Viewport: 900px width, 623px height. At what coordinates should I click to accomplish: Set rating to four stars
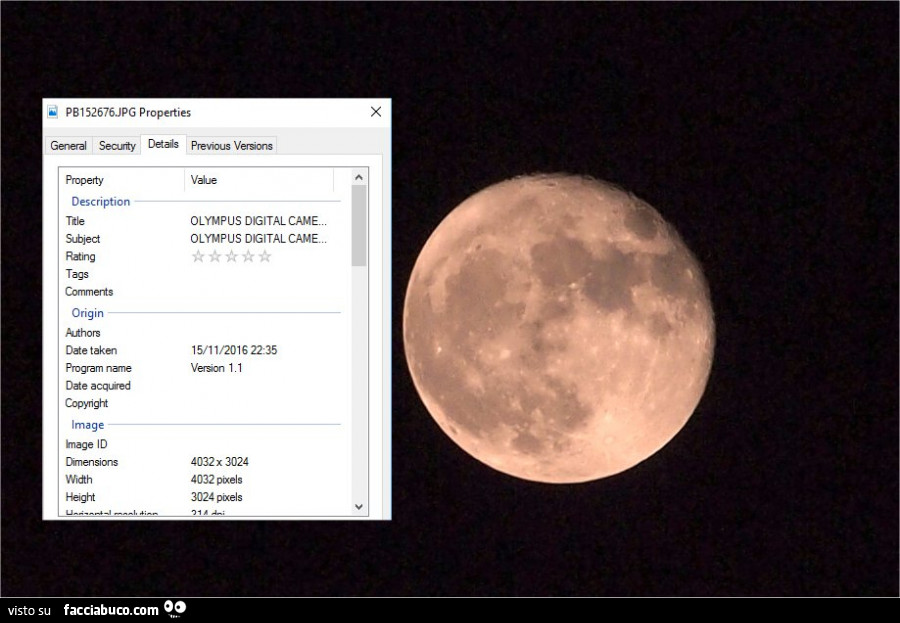248,256
